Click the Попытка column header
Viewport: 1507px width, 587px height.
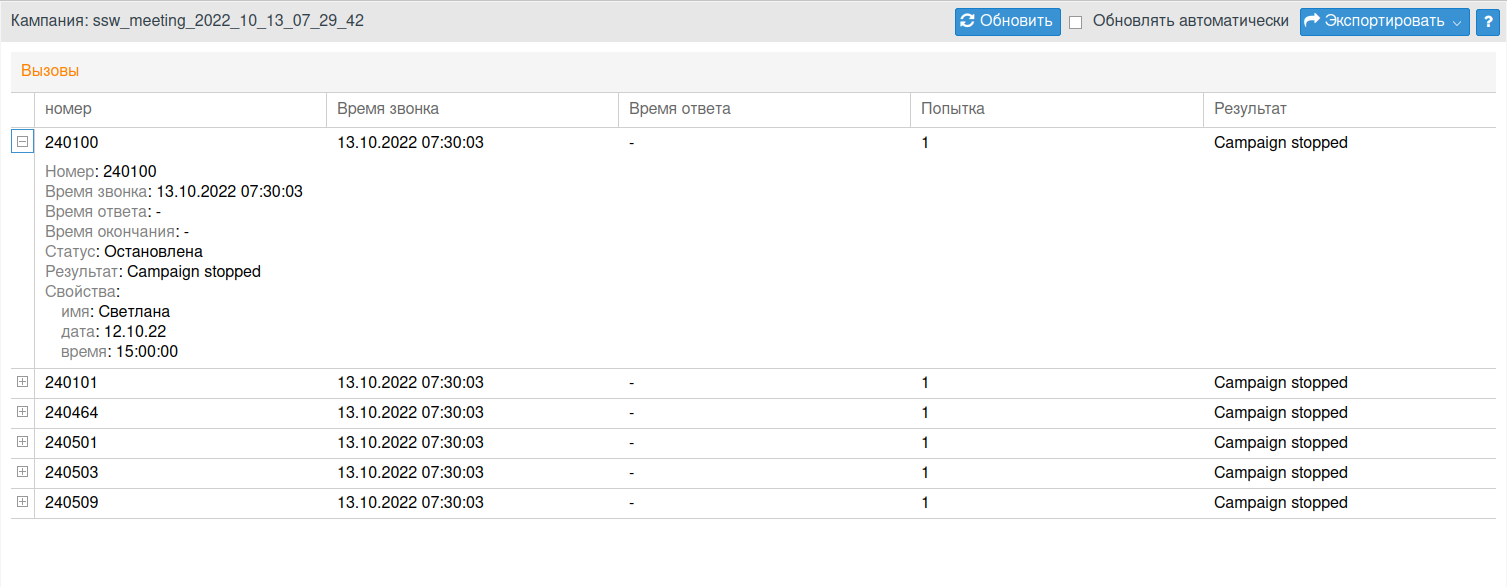point(952,109)
